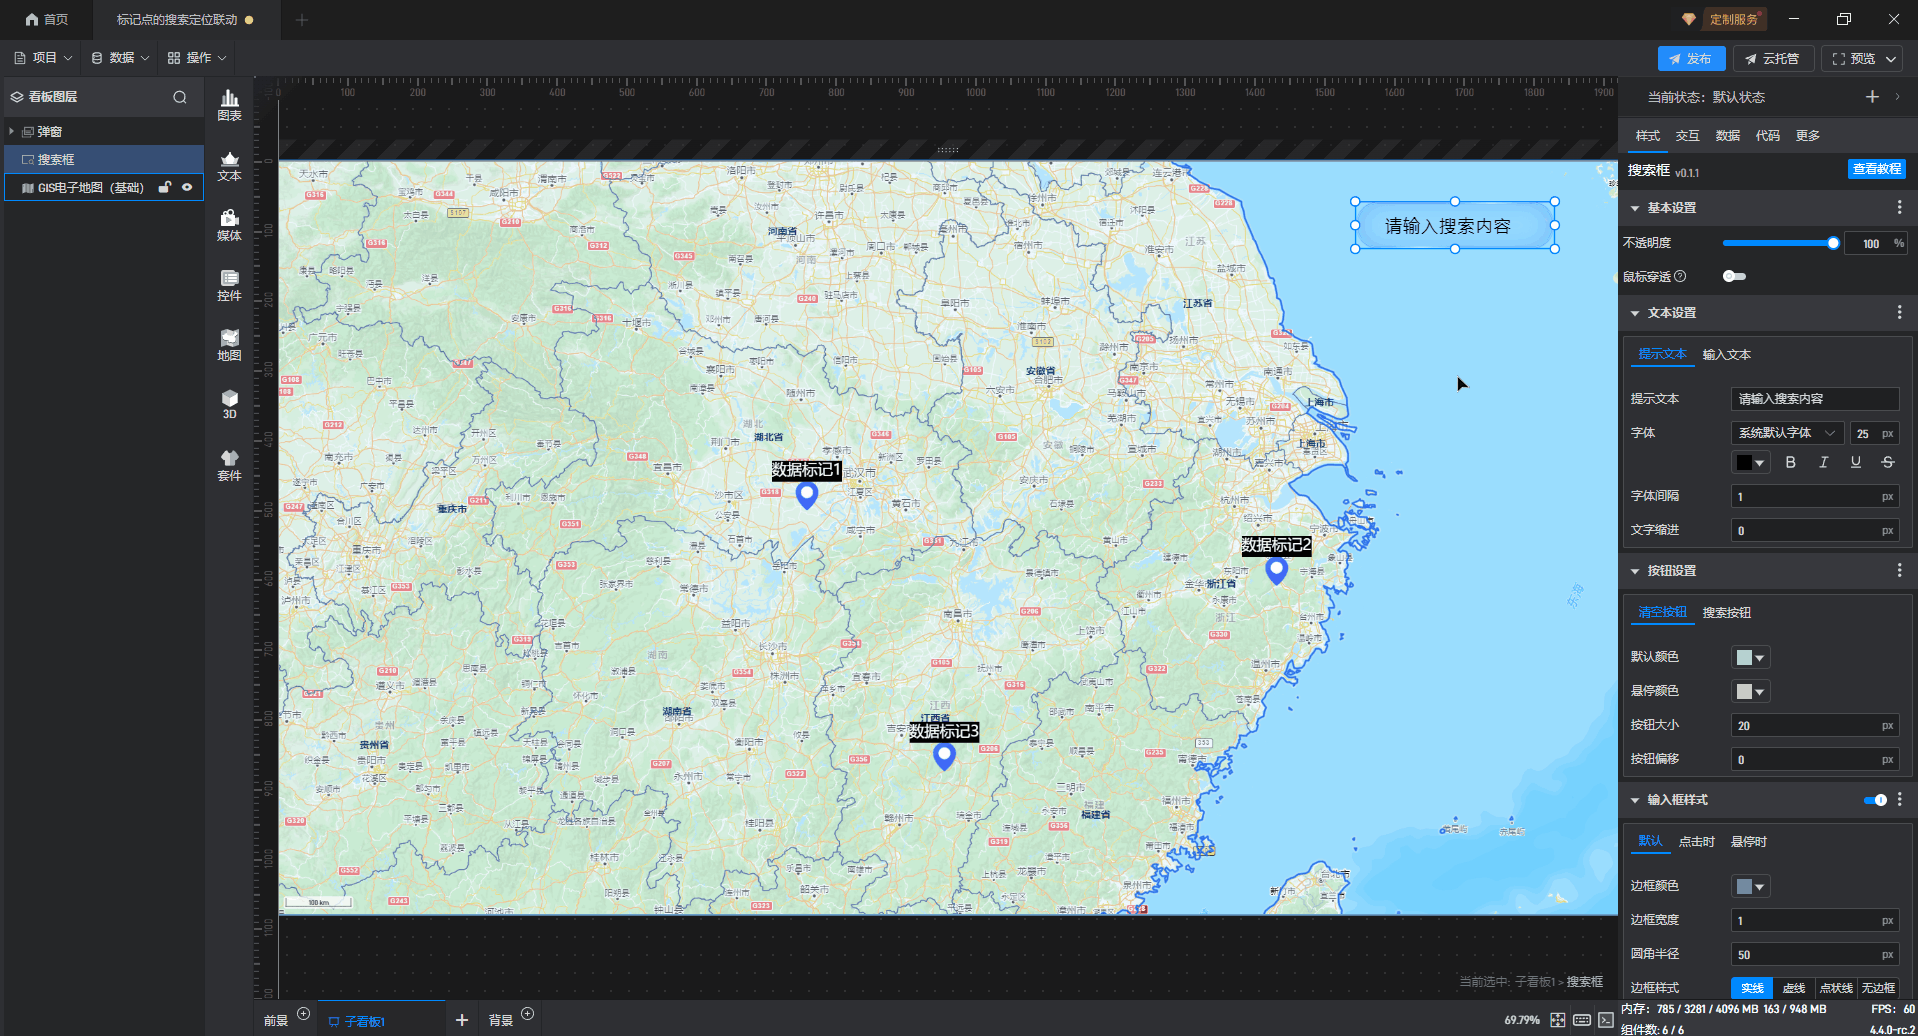
Task: Click the 控件 controls icon in sidebar
Action: click(229, 285)
